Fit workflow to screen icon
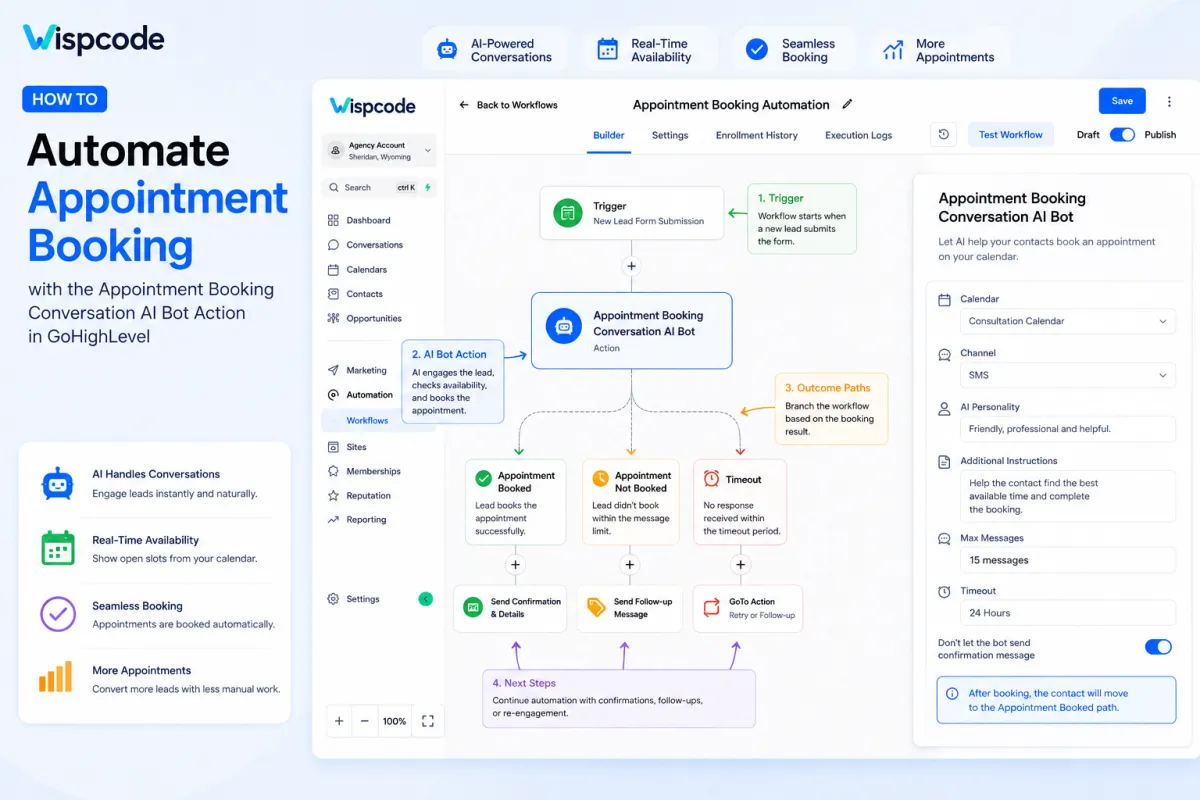Image resolution: width=1200 pixels, height=800 pixels. [x=428, y=721]
